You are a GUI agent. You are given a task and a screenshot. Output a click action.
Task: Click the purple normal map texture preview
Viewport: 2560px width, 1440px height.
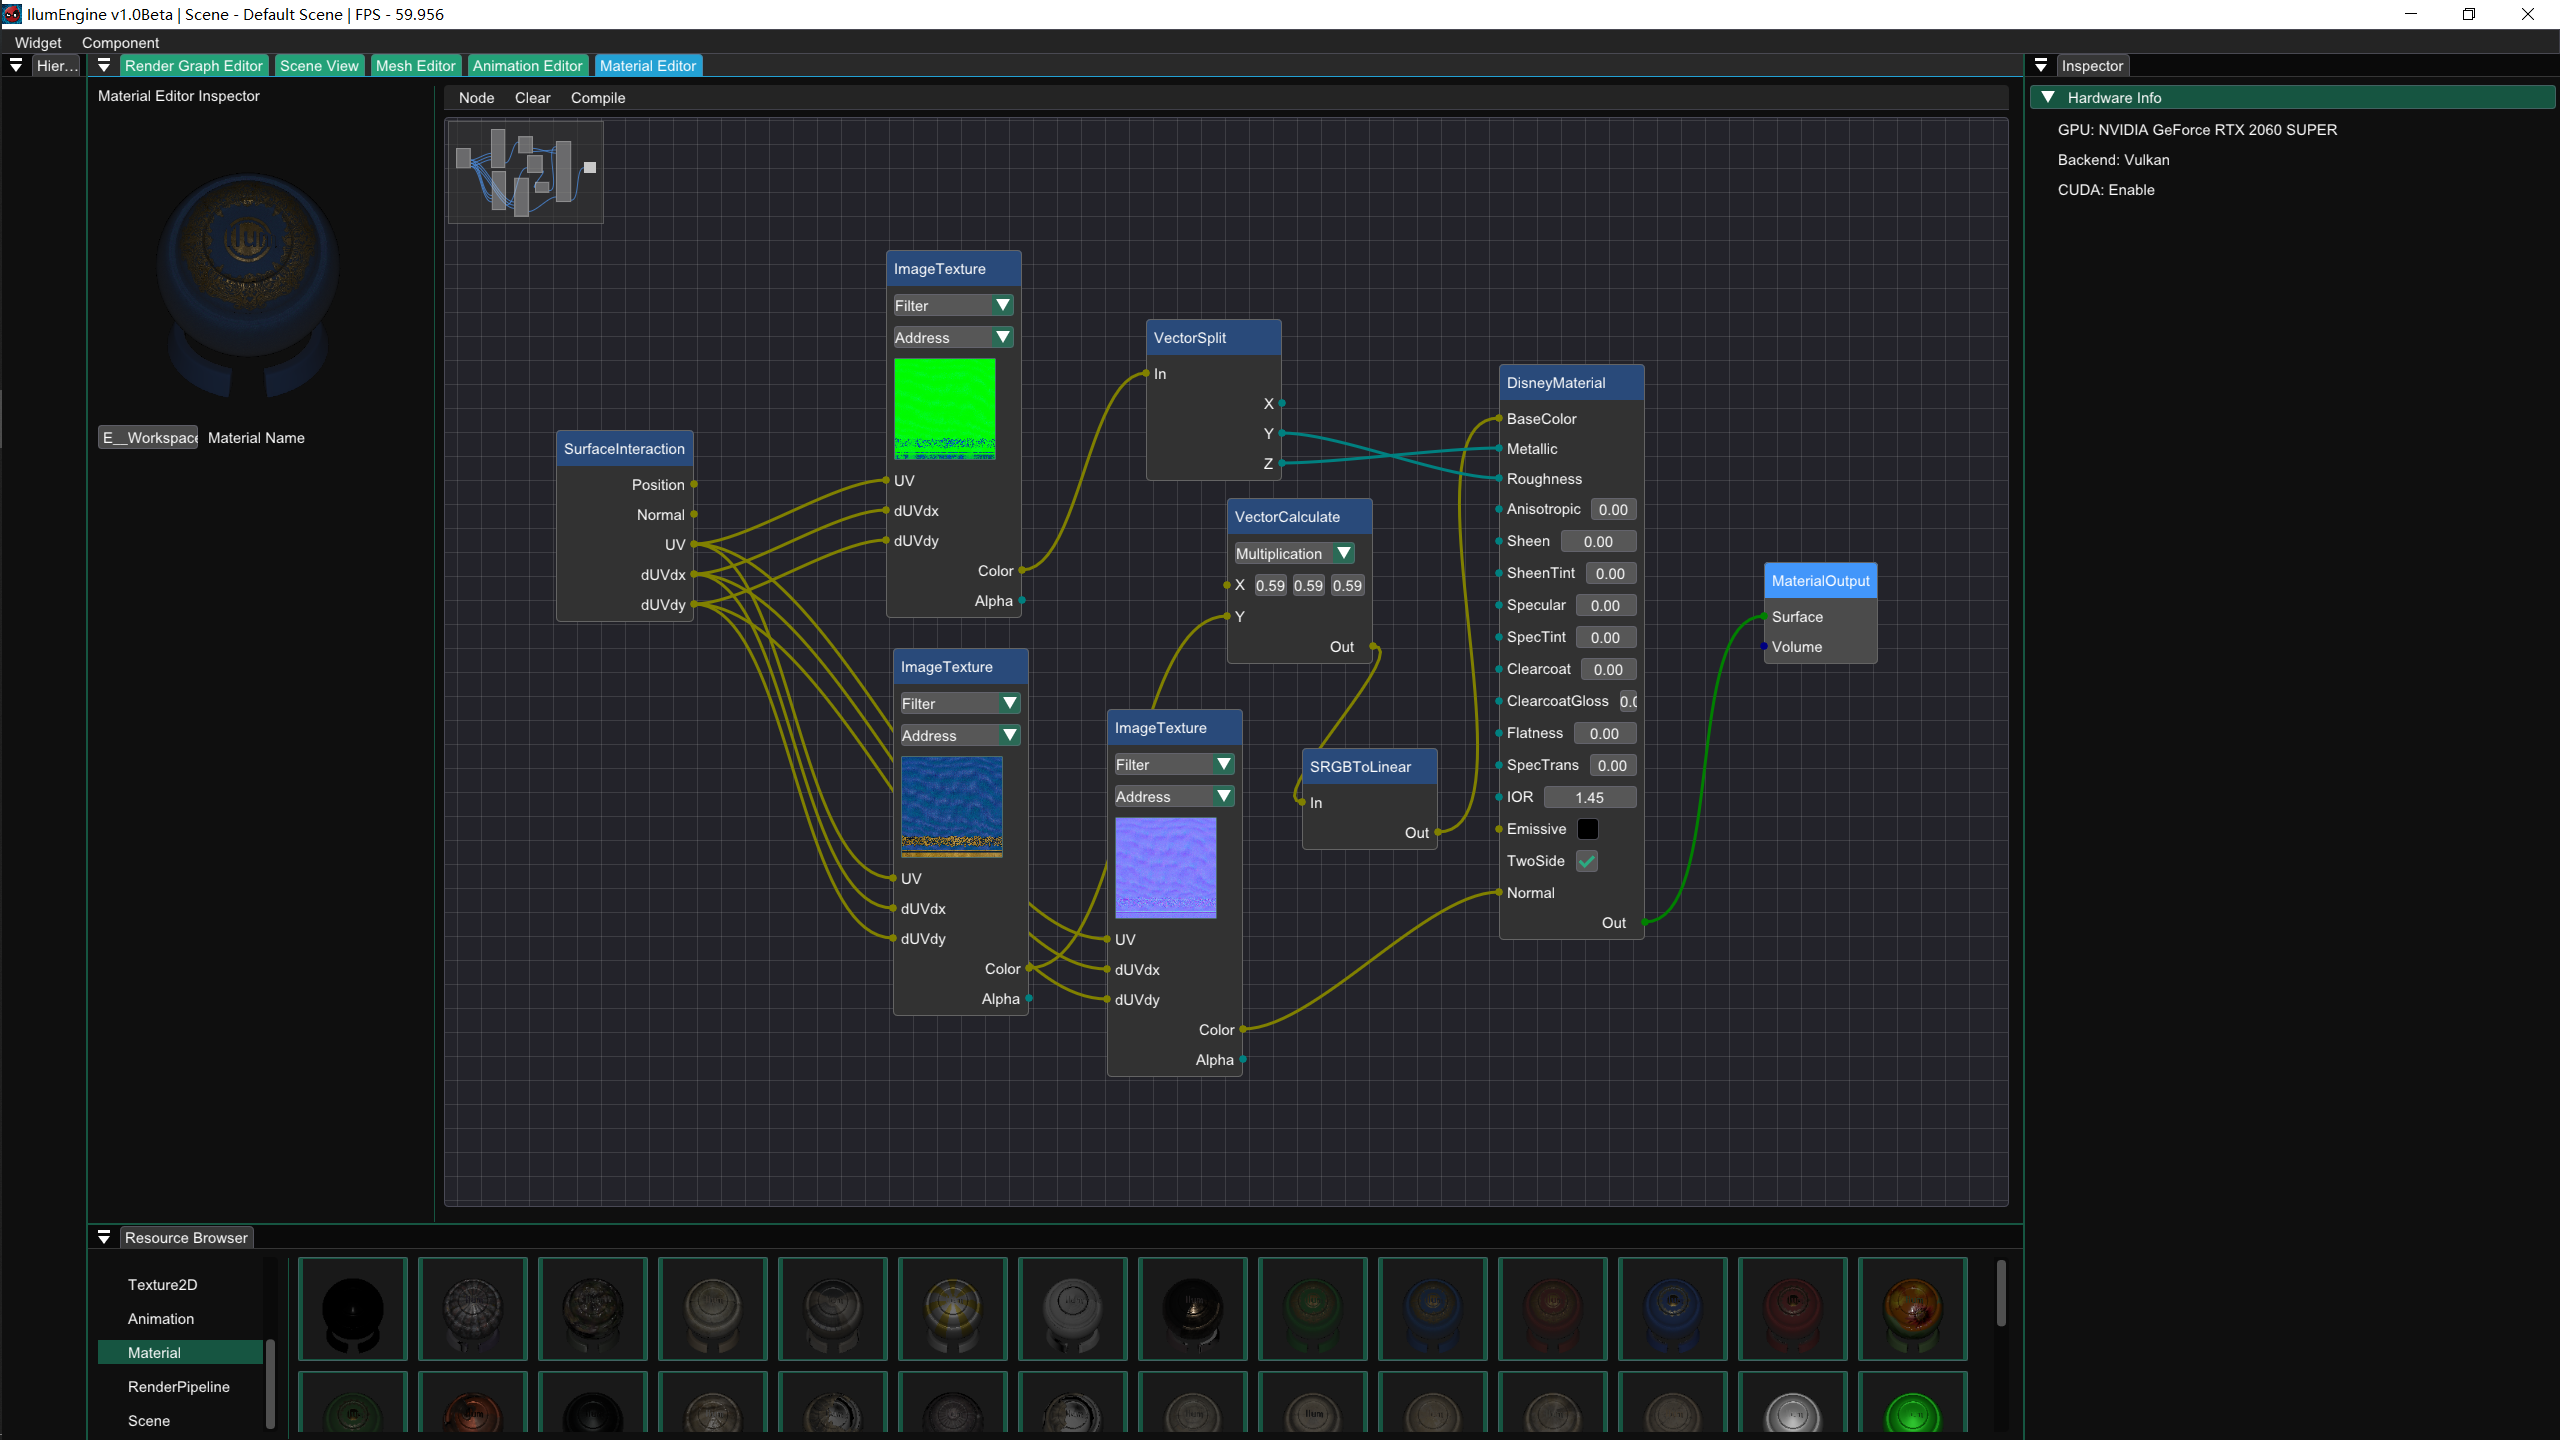point(1165,867)
